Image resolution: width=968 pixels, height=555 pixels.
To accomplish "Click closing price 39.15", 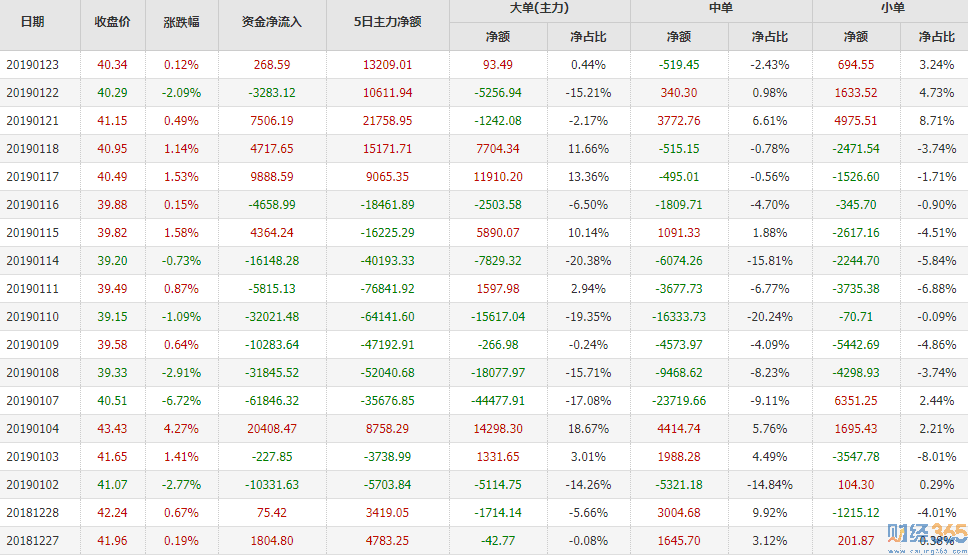I will click(x=112, y=317).
